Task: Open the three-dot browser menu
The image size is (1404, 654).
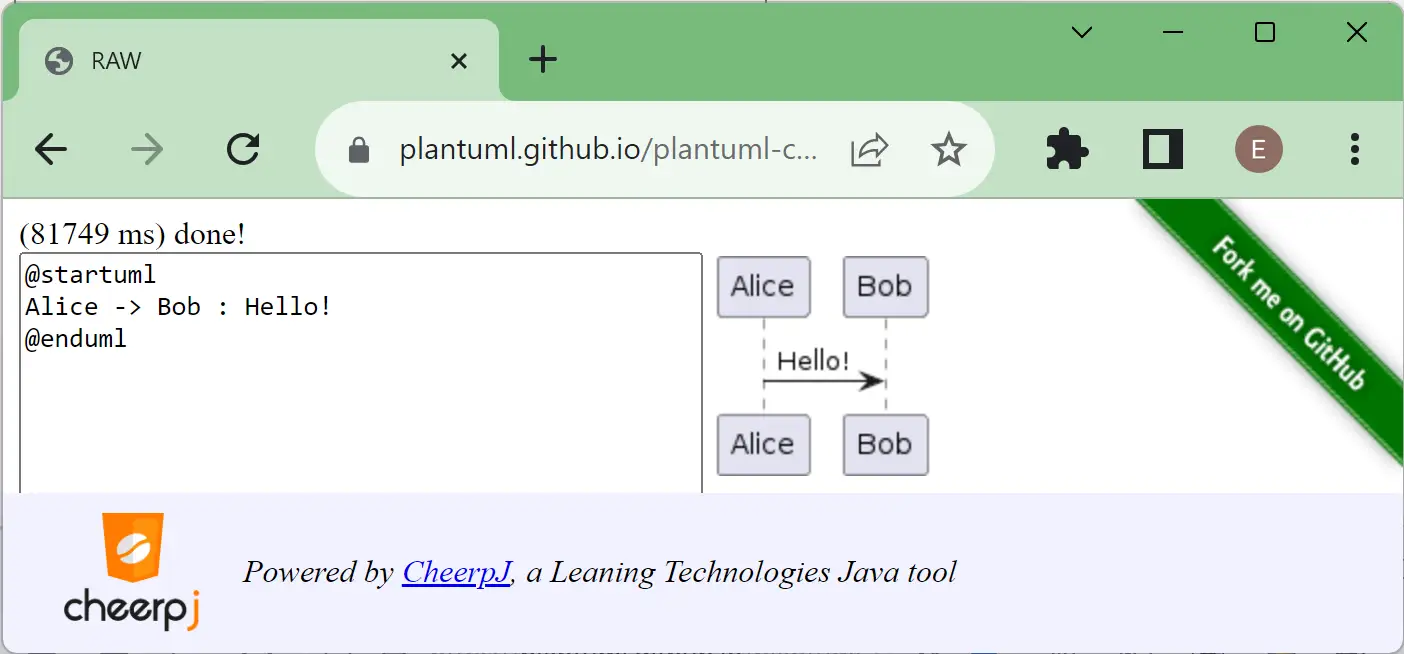Action: 1355,148
